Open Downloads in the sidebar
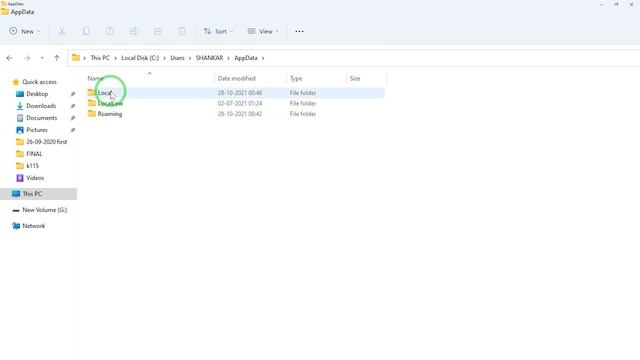This screenshot has width=640, height=360. (41, 106)
